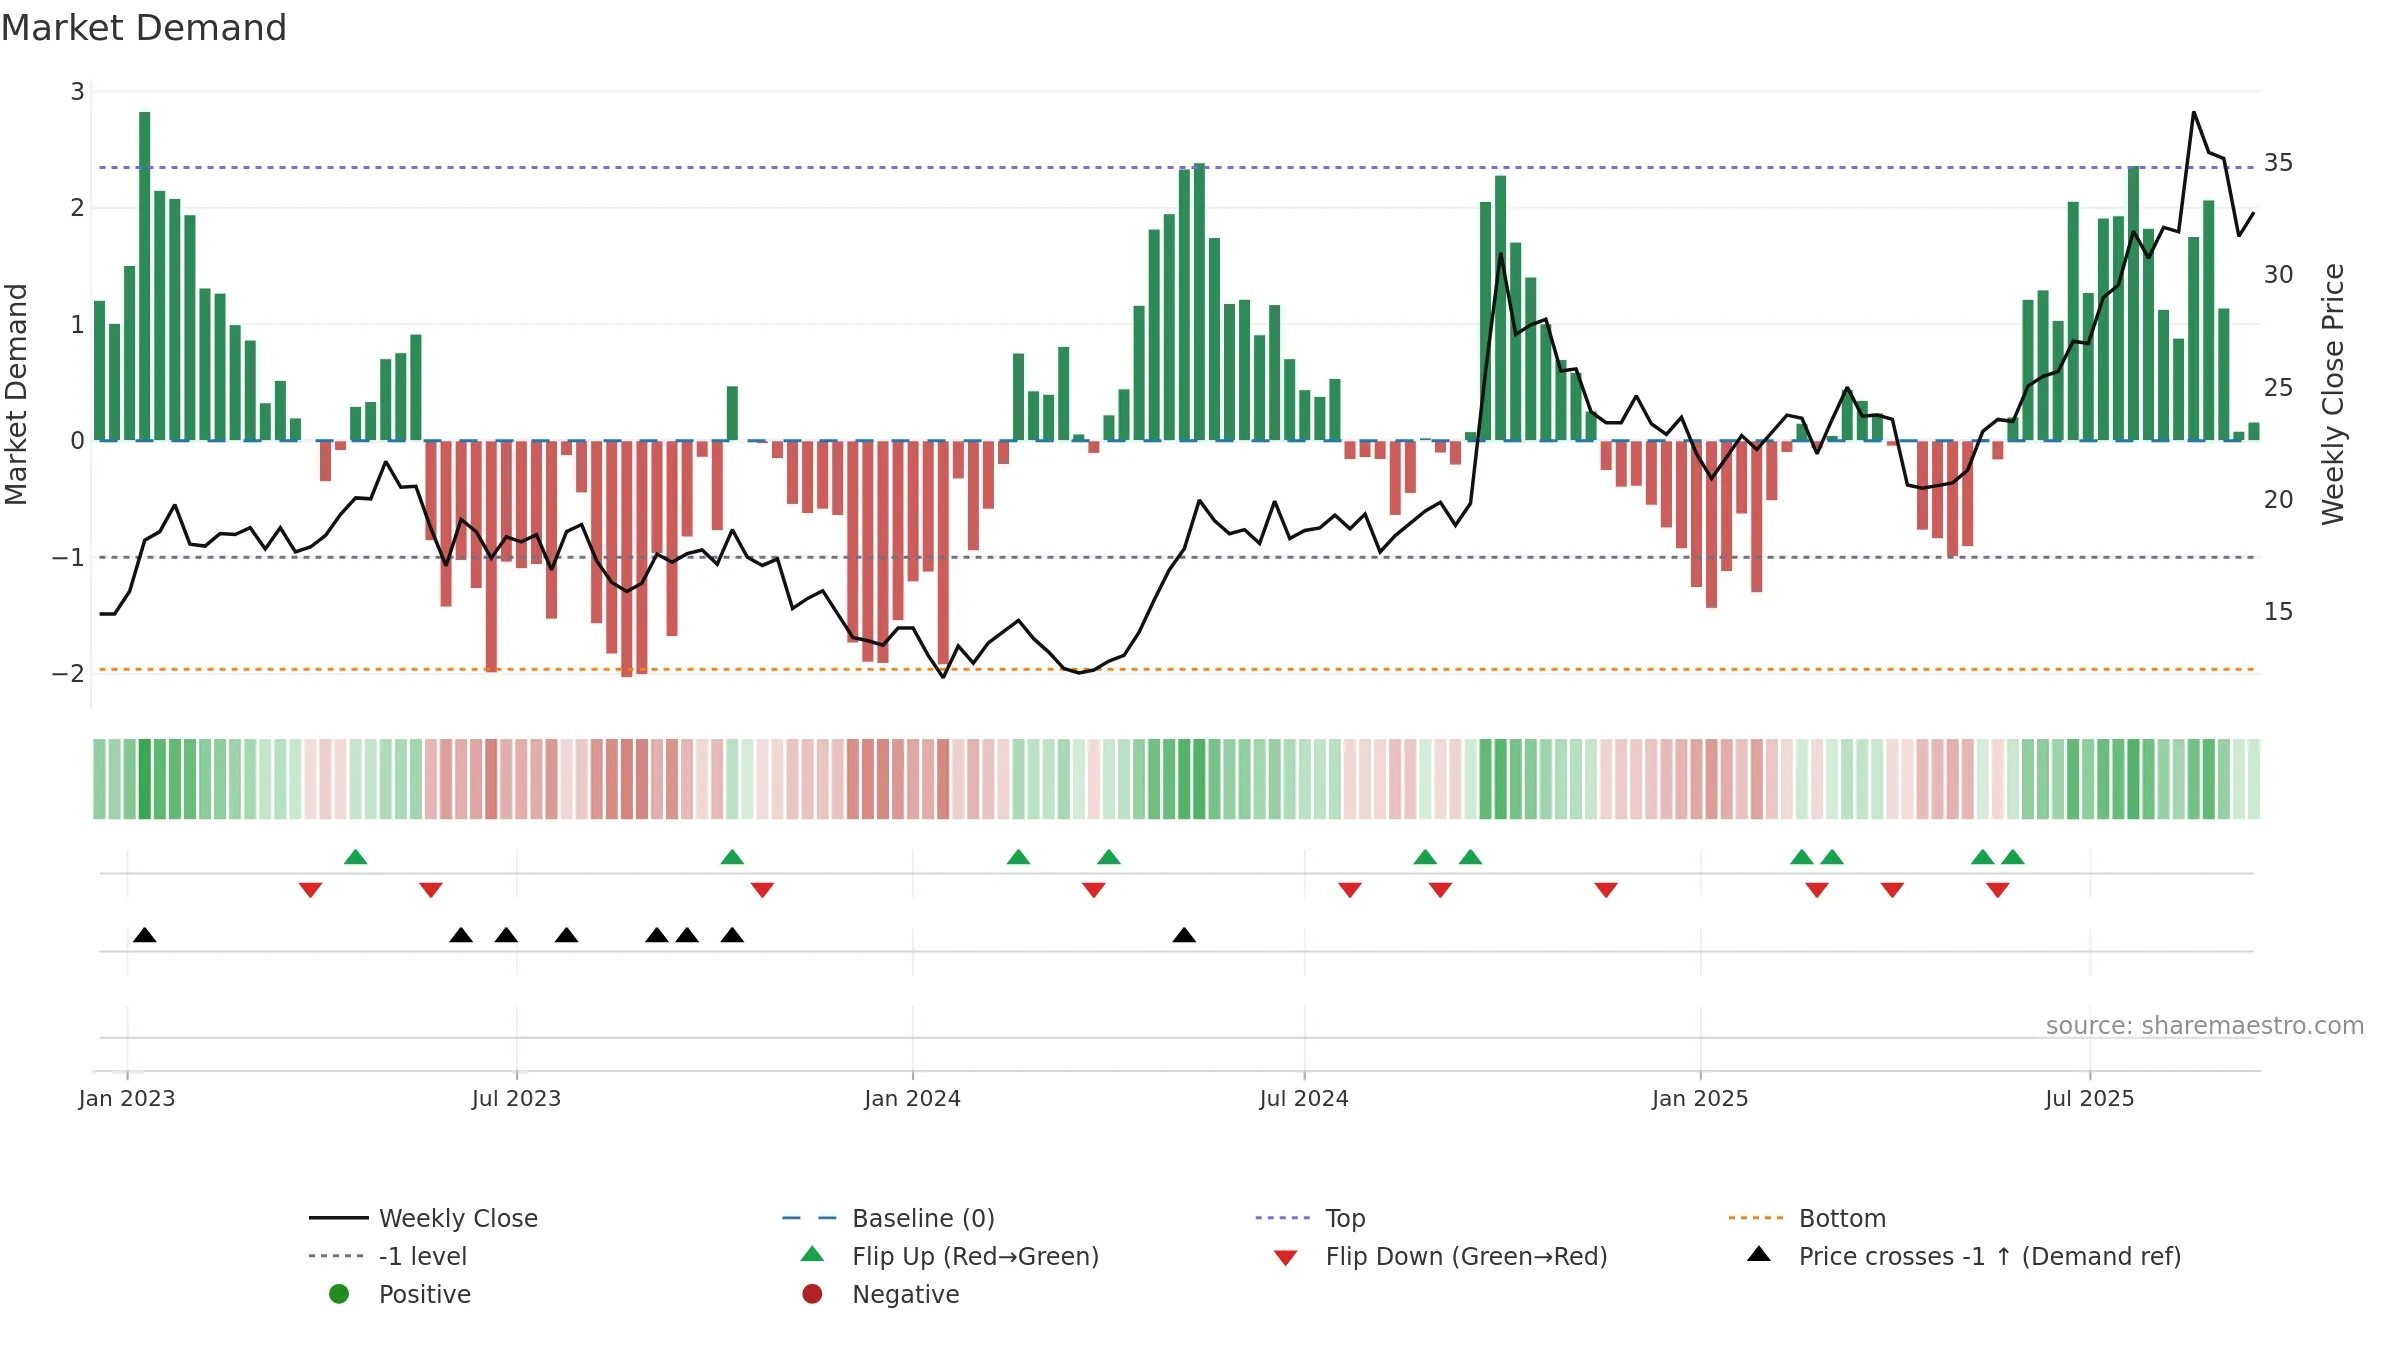
Task: Click the tallest green demand bar in January 2023
Action: coord(145,276)
